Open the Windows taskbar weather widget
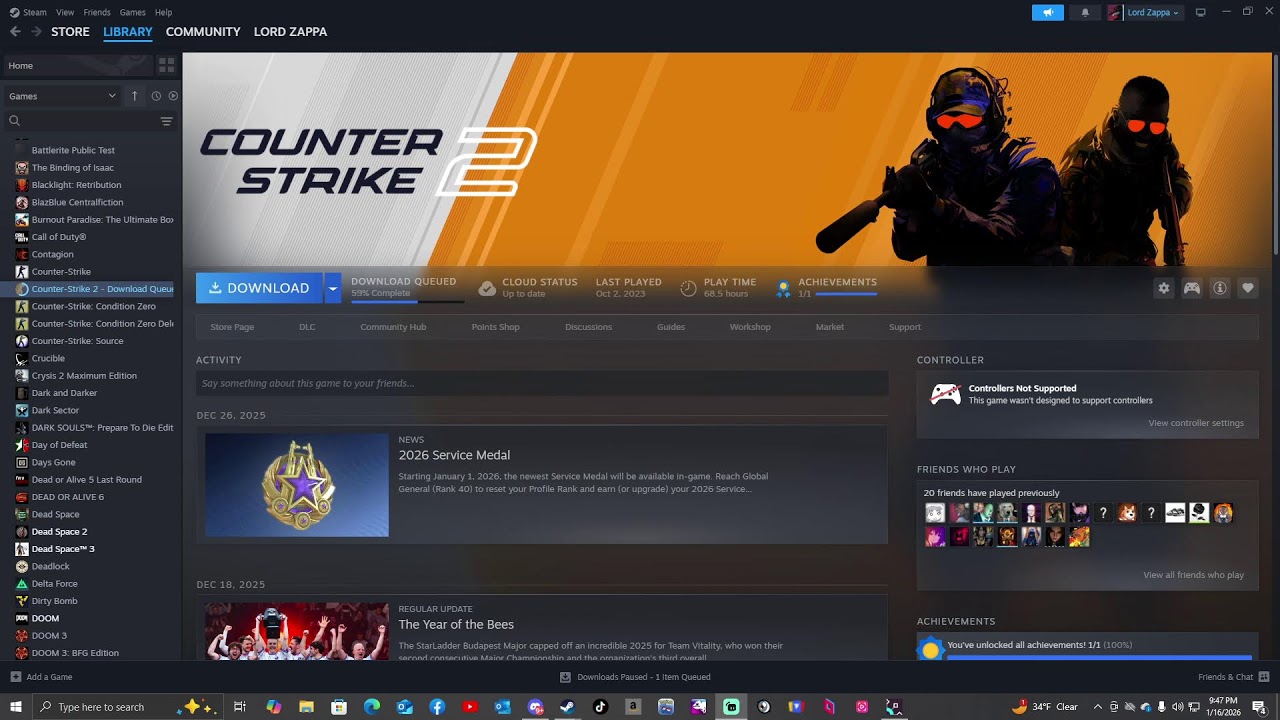This screenshot has width=1280, height=720. click(1046, 707)
